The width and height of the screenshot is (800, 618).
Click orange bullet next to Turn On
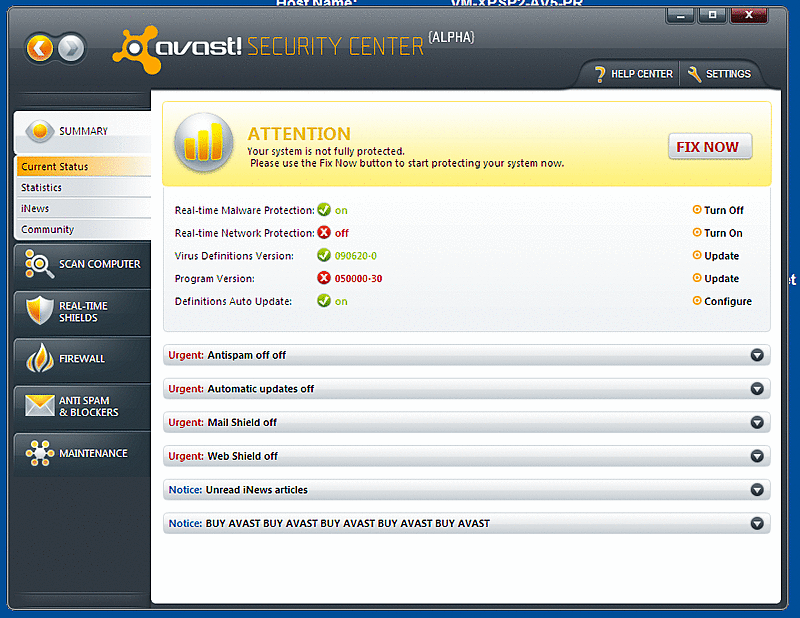coord(697,232)
